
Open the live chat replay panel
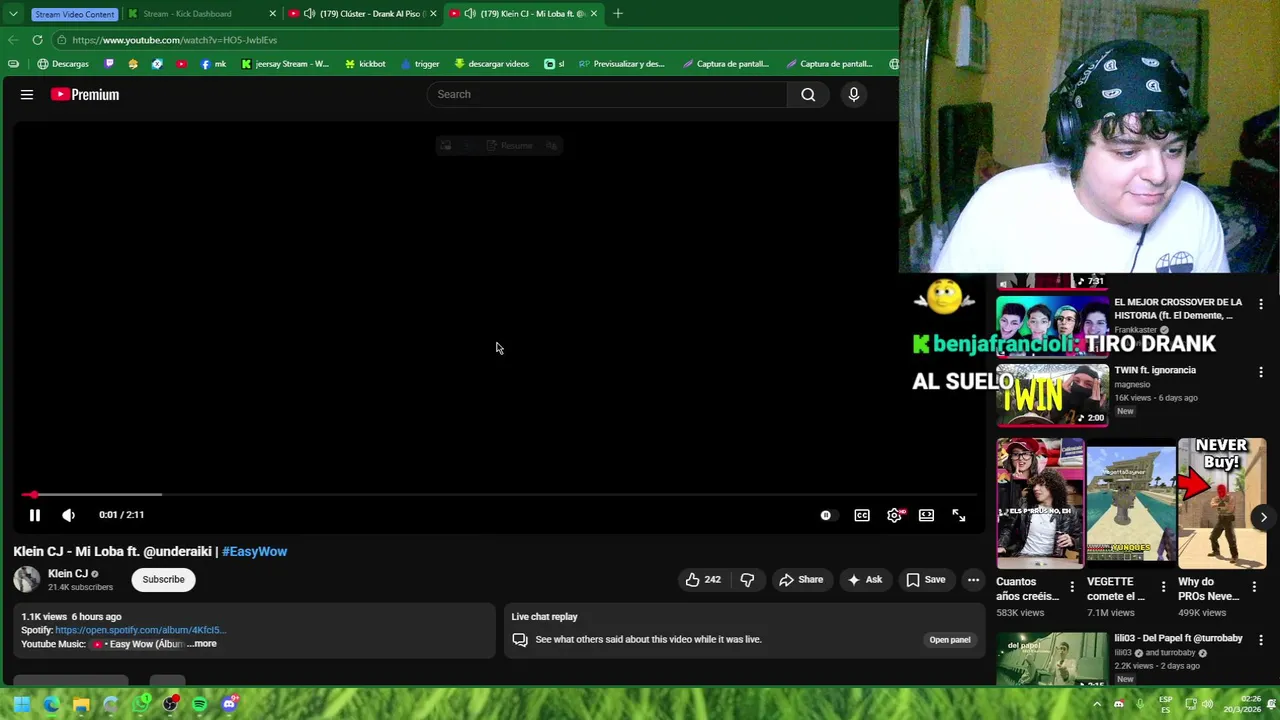(x=950, y=640)
